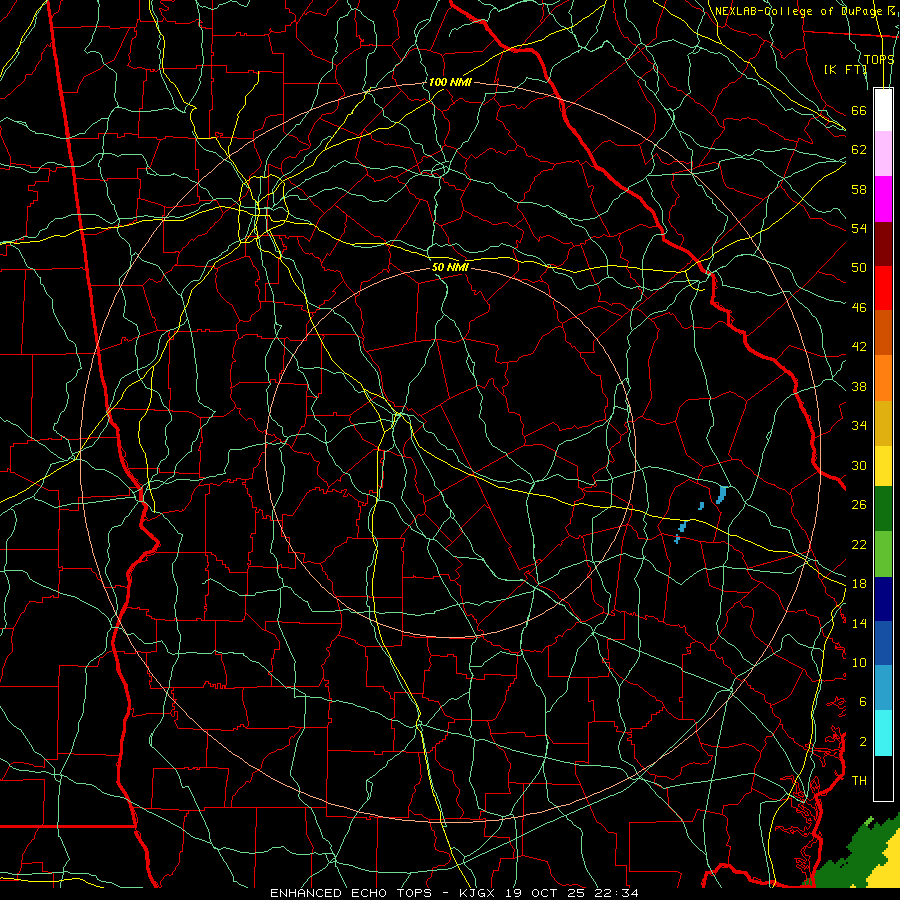Click the legend value 66
Screen dimensions: 900x900
pyautogui.click(x=859, y=110)
